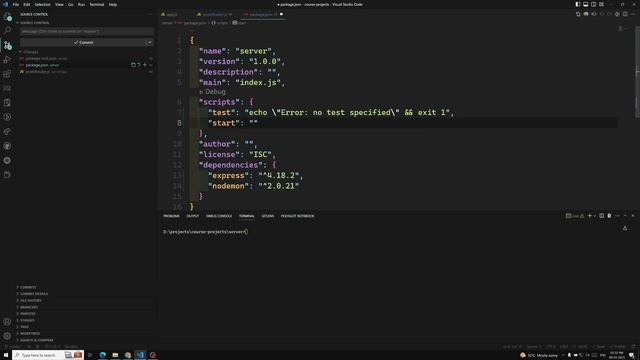Screen dimensions: 640x360
Task: Toggle the bottom panel visibility
Action: click(x=586, y=4)
